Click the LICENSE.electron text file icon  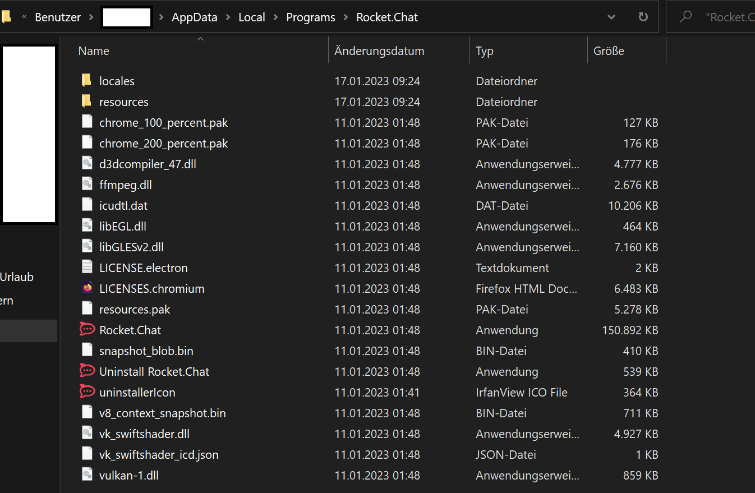click(x=86, y=268)
